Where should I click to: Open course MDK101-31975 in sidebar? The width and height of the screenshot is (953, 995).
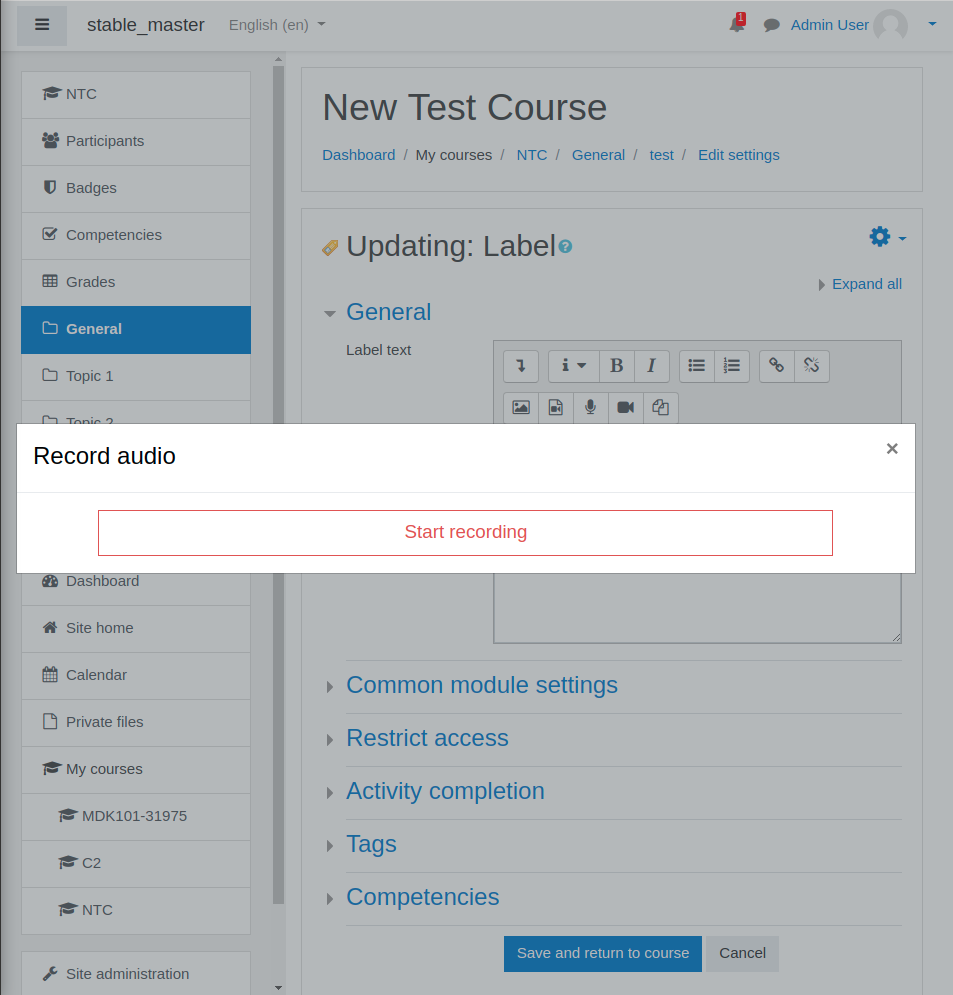pos(136,816)
